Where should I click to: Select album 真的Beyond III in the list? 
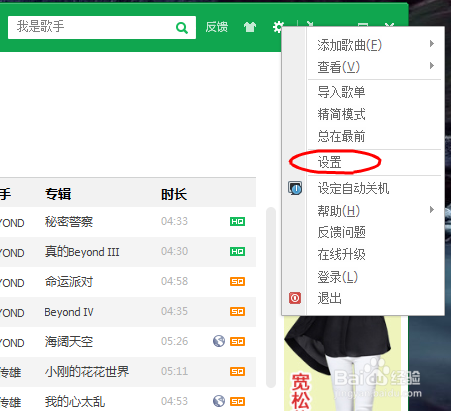point(82,252)
